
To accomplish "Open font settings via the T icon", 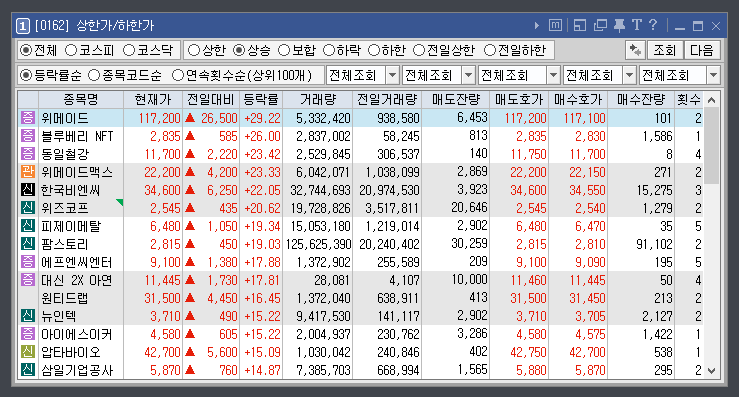I will click(x=637, y=25).
